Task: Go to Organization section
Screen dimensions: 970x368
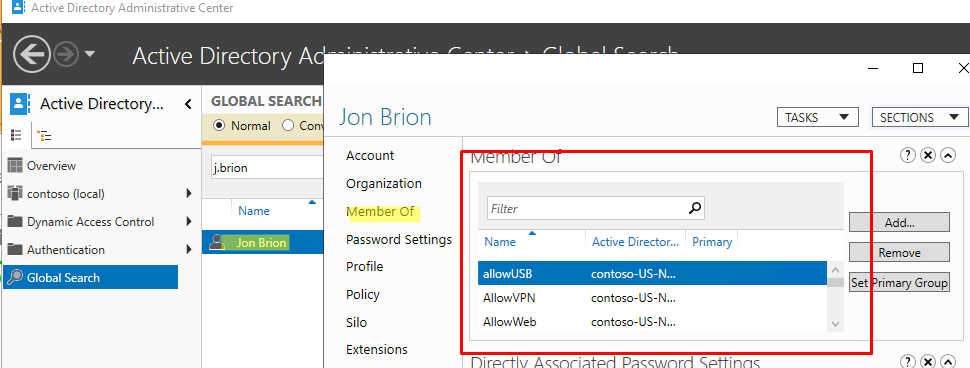Action: coord(384,184)
